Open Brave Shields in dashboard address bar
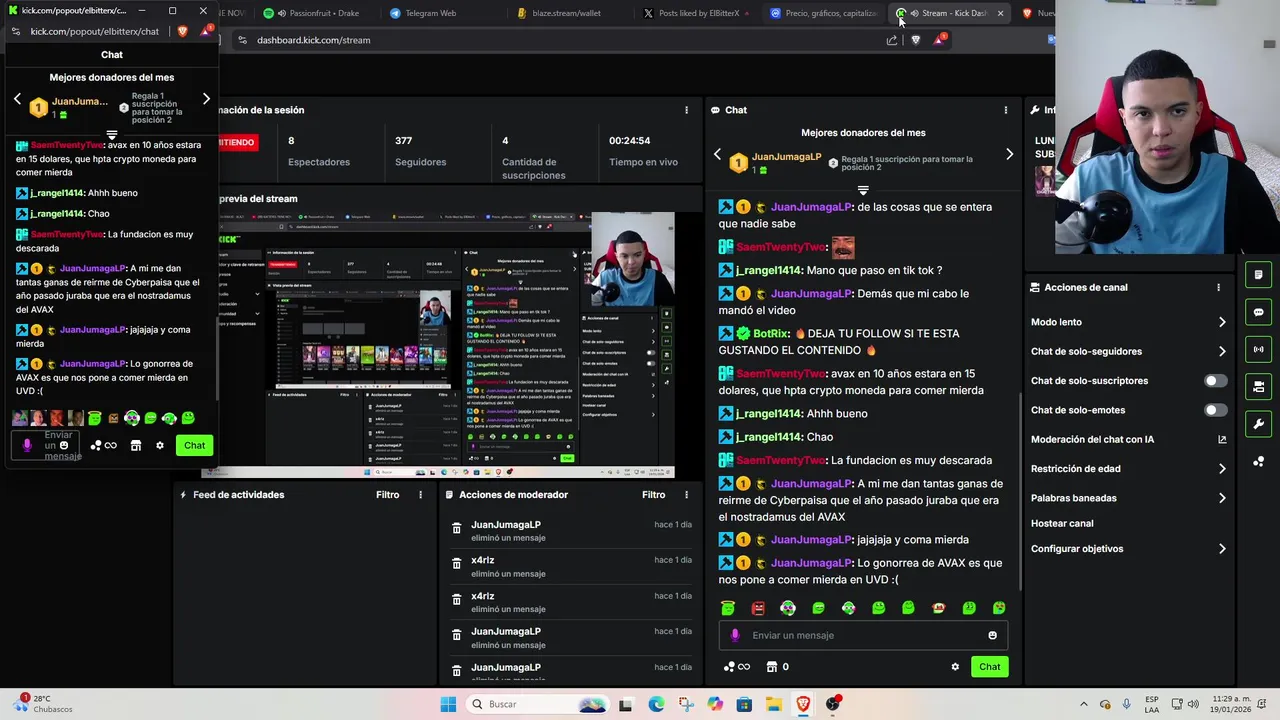This screenshot has height=720, width=1280. pos(915,40)
